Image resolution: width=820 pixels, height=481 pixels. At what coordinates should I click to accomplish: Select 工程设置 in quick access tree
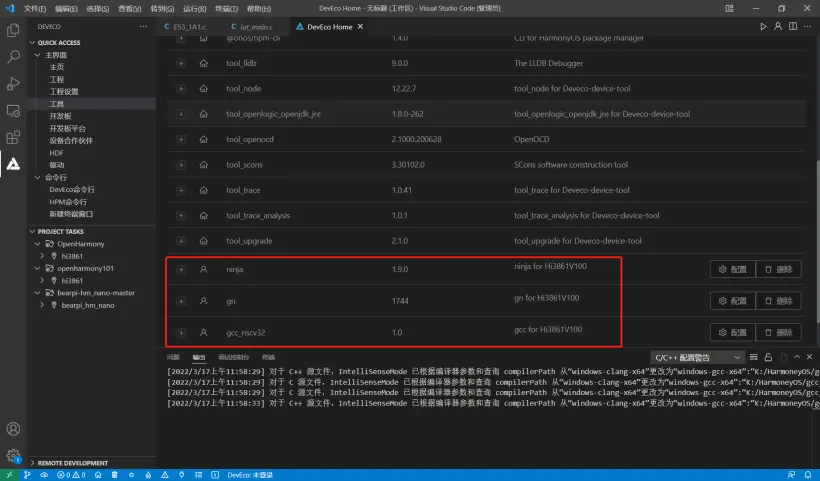pos(64,91)
